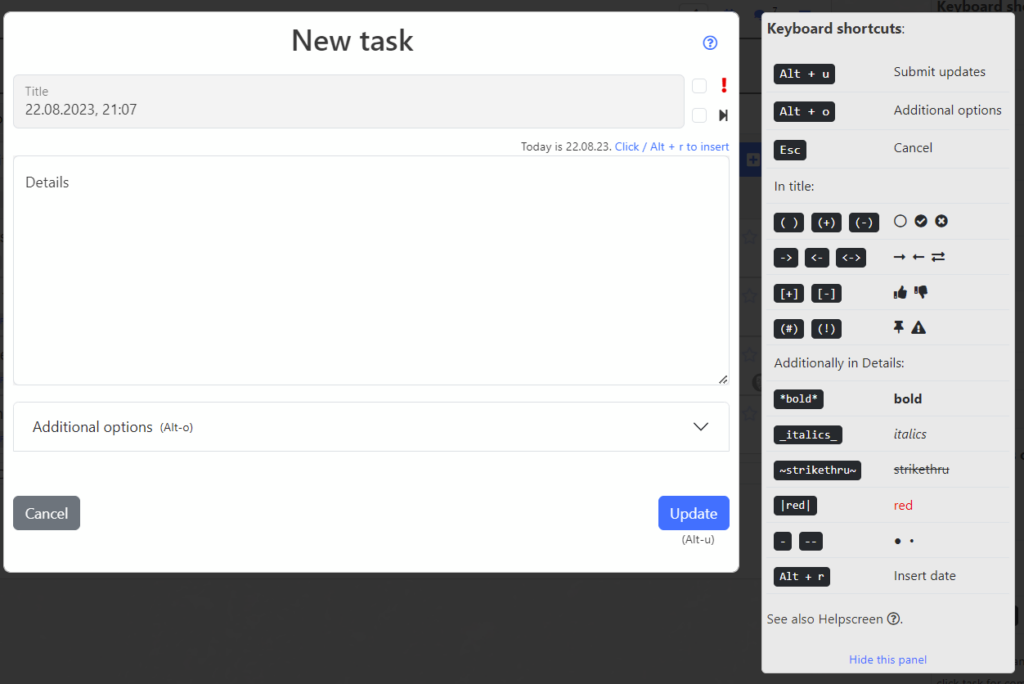Screen dimensions: 1024x684
Task: Click the Additional options chevron arrow
Action: tap(701, 427)
